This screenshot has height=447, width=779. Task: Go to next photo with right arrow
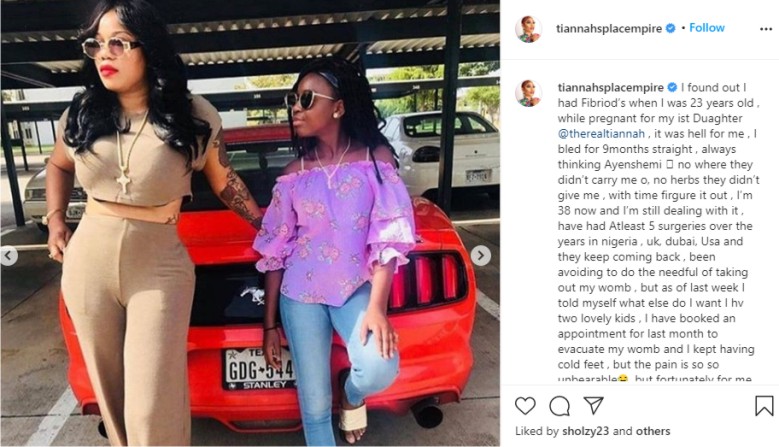pyautogui.click(x=480, y=256)
